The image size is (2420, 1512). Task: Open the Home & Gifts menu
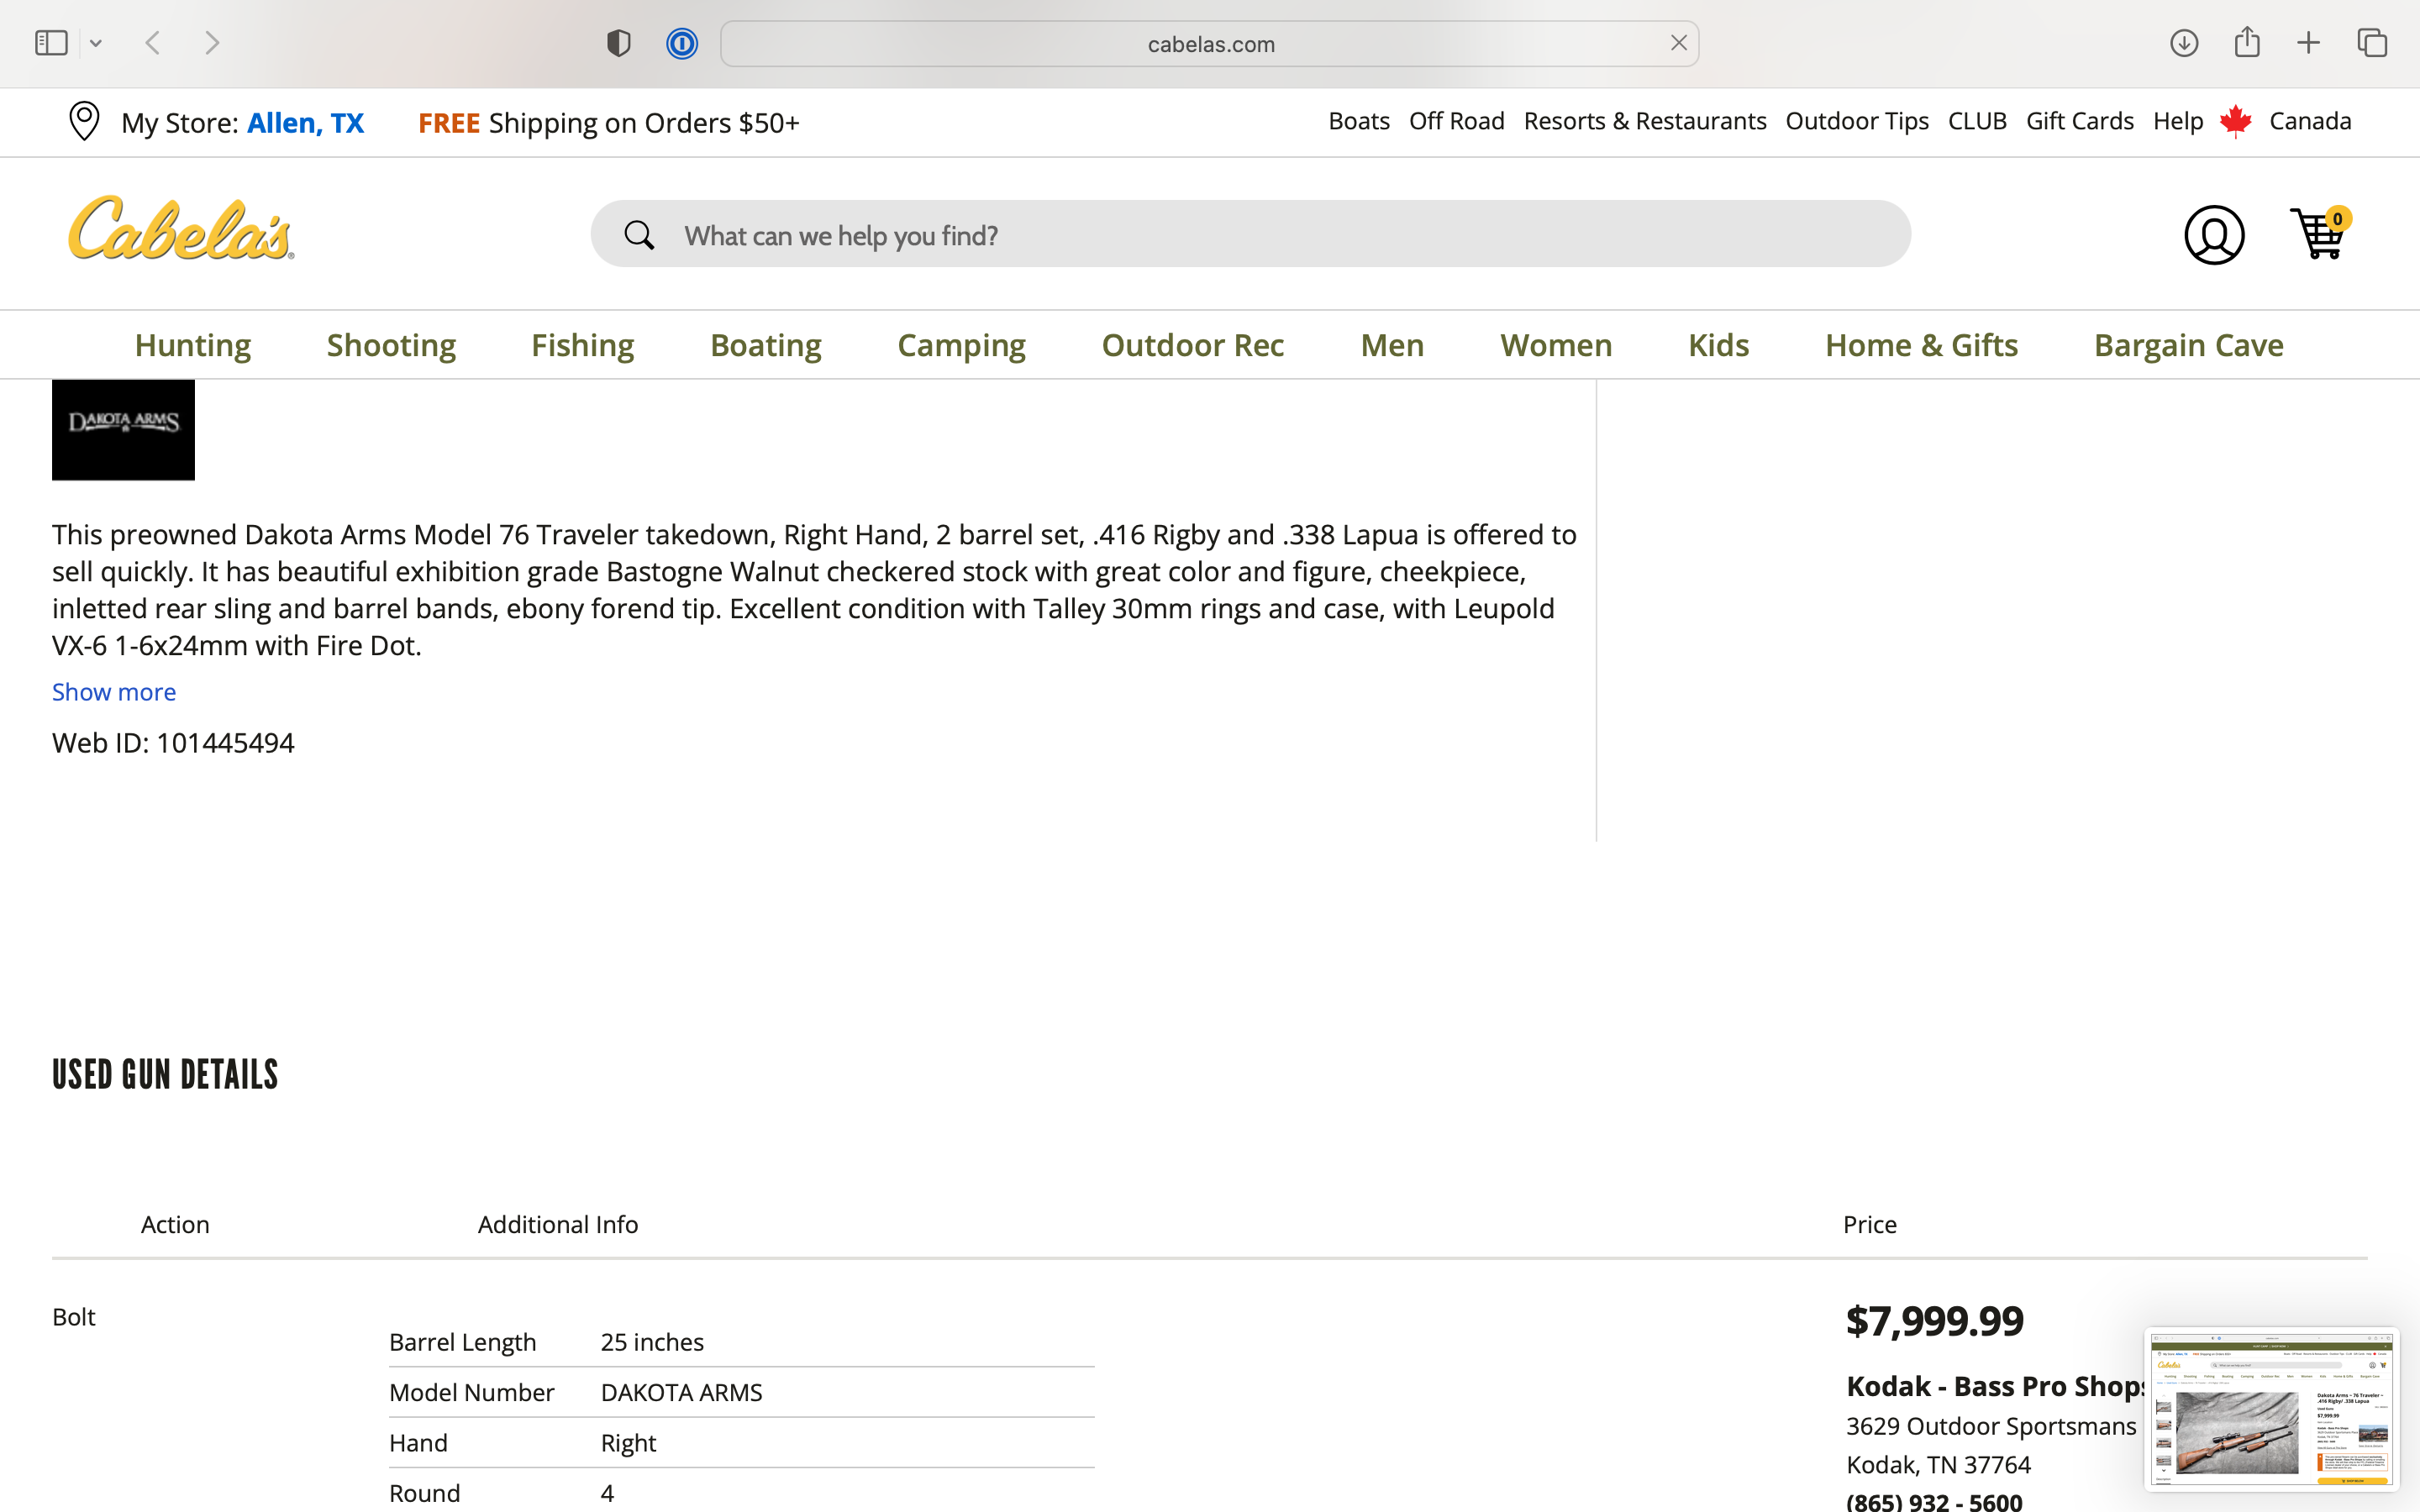[1921, 345]
